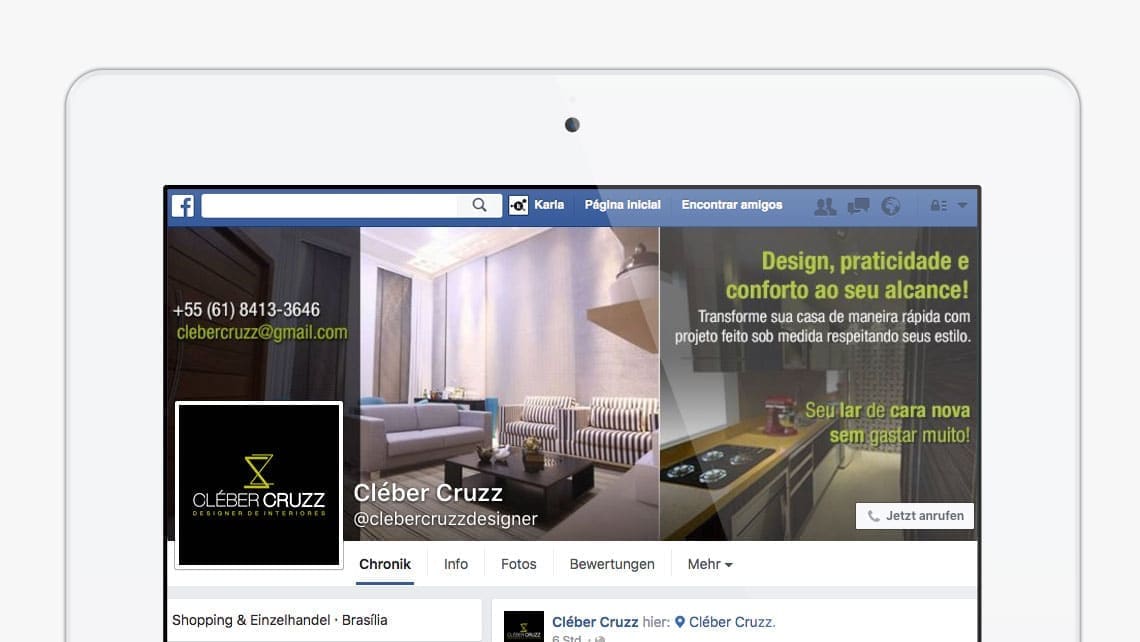Click the Brasília location text
1140x642 pixels.
[364, 620]
